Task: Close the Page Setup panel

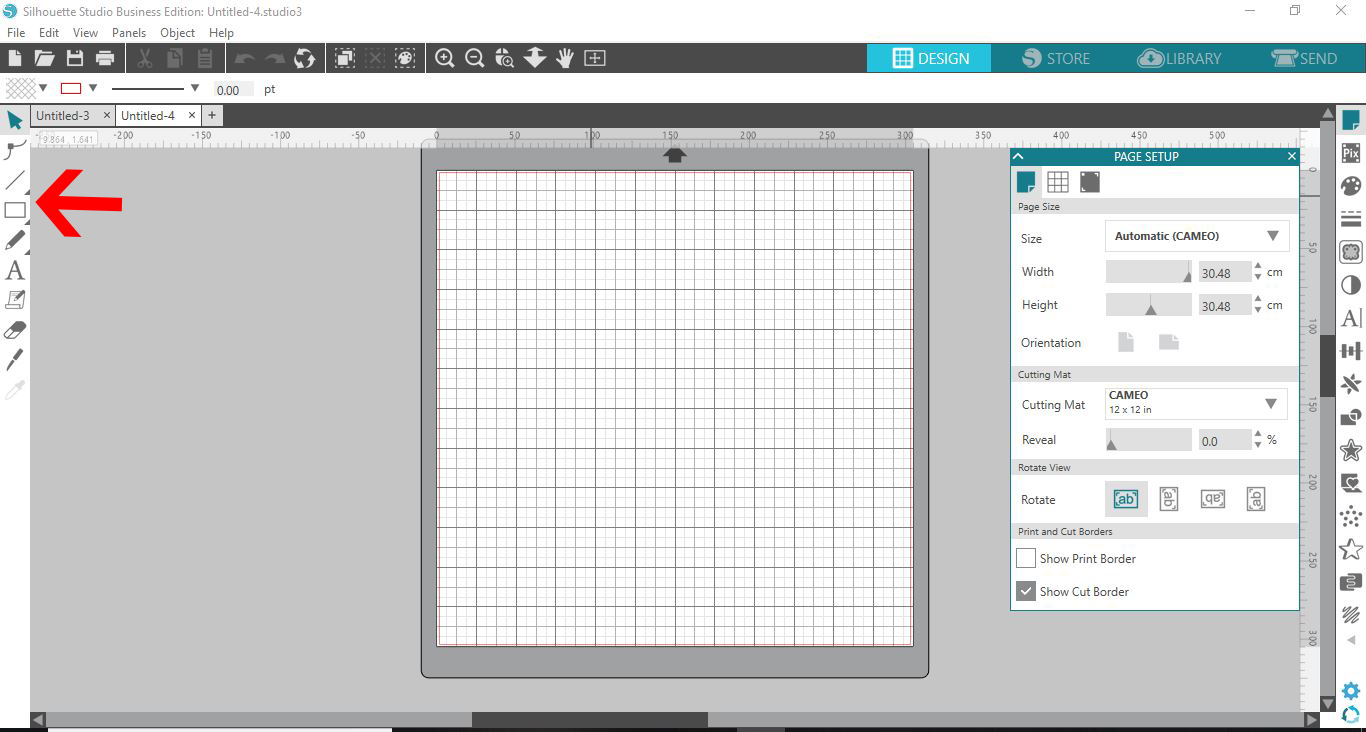Action: [1291, 156]
